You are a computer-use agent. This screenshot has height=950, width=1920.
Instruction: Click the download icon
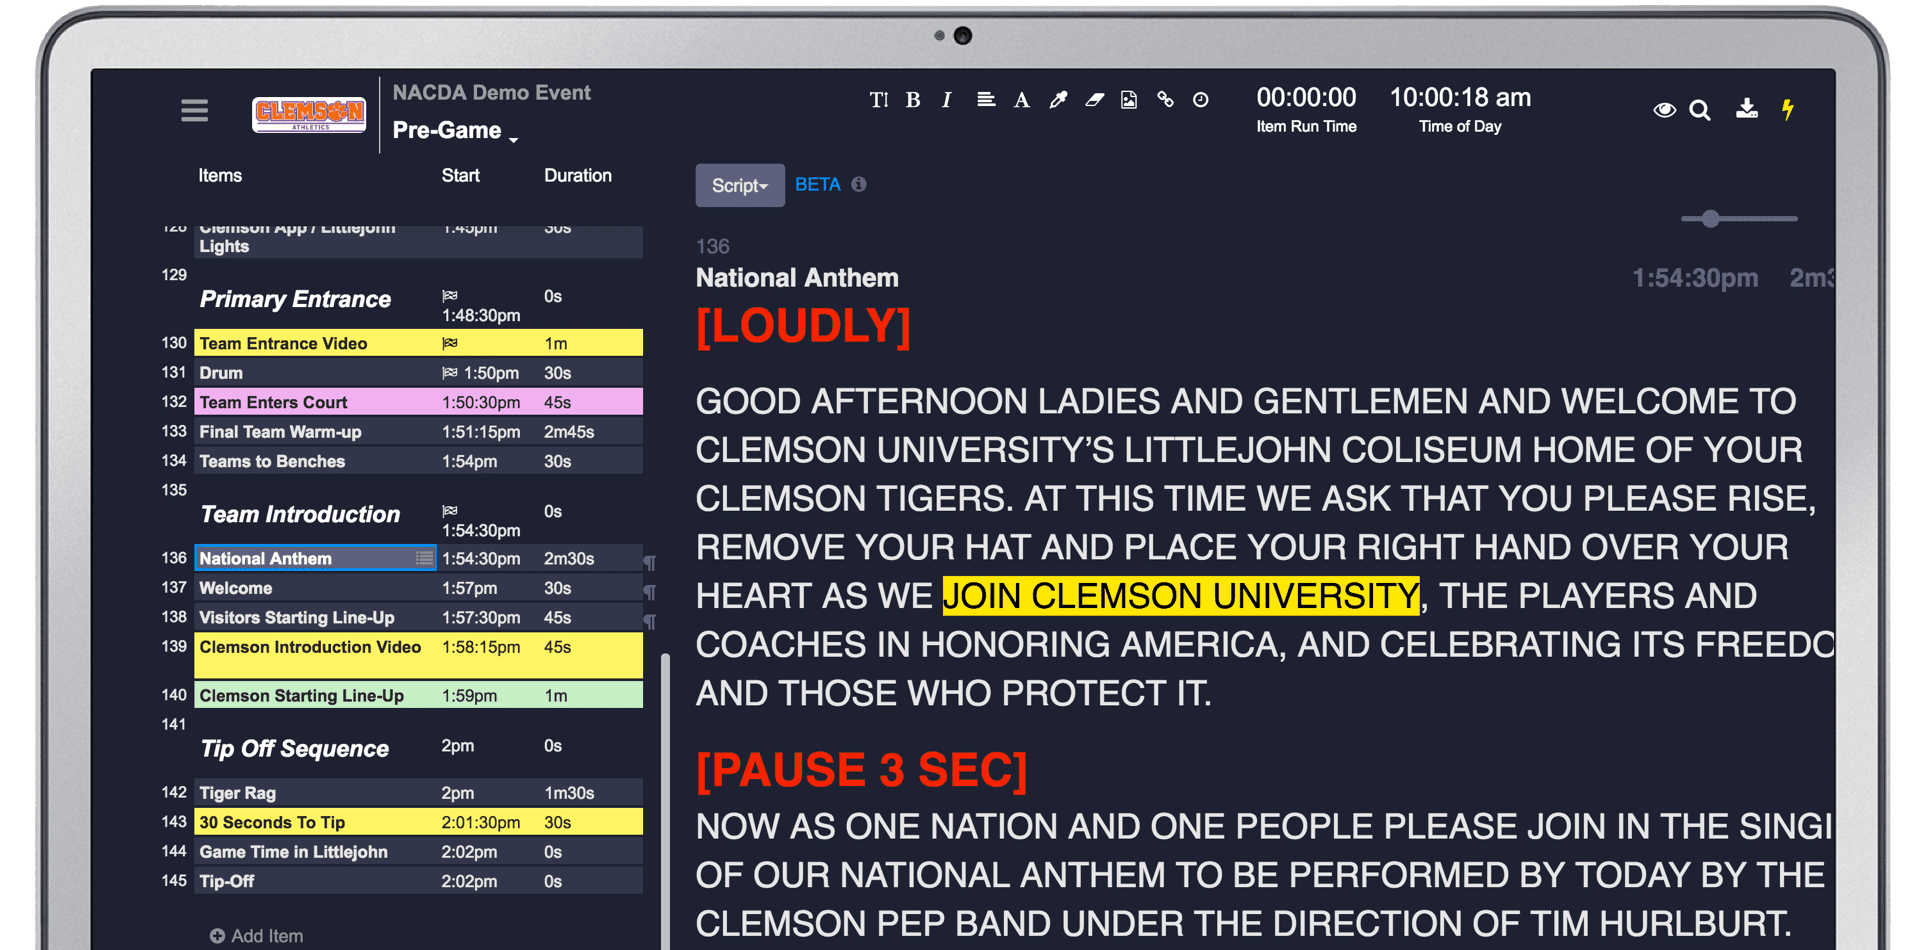tap(1747, 108)
